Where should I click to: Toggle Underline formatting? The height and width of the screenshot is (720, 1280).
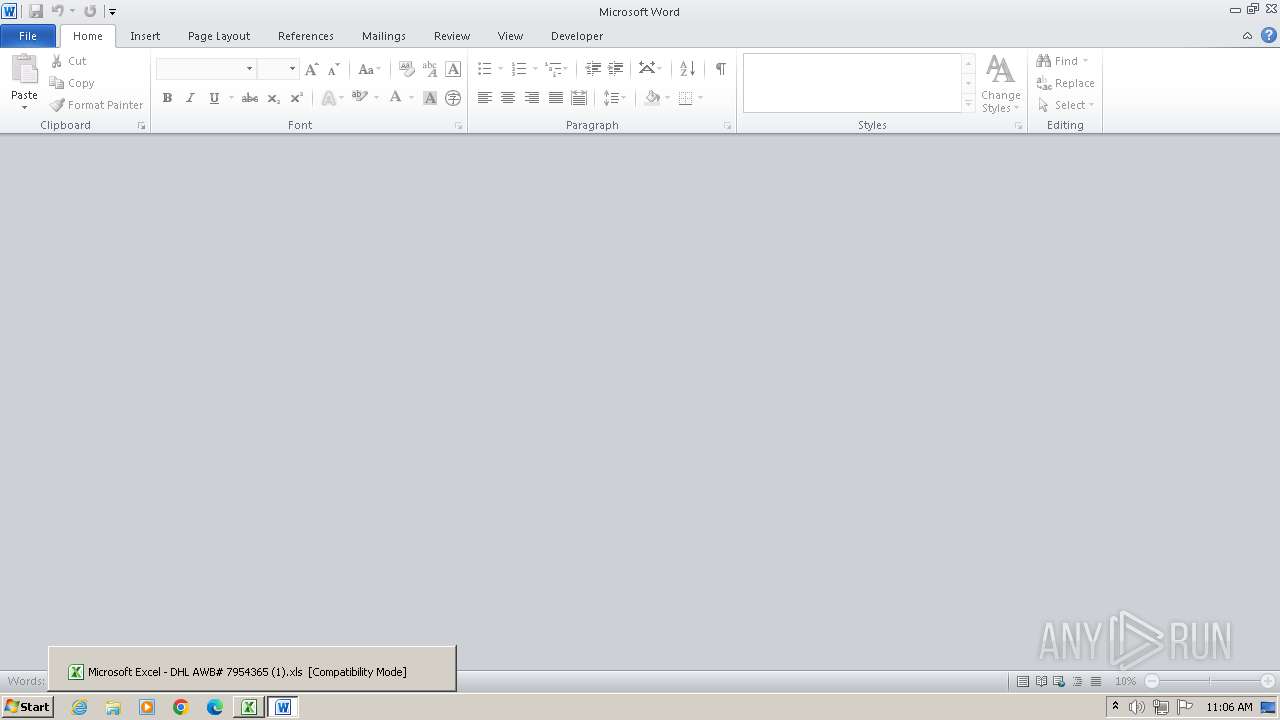pyautogui.click(x=213, y=98)
